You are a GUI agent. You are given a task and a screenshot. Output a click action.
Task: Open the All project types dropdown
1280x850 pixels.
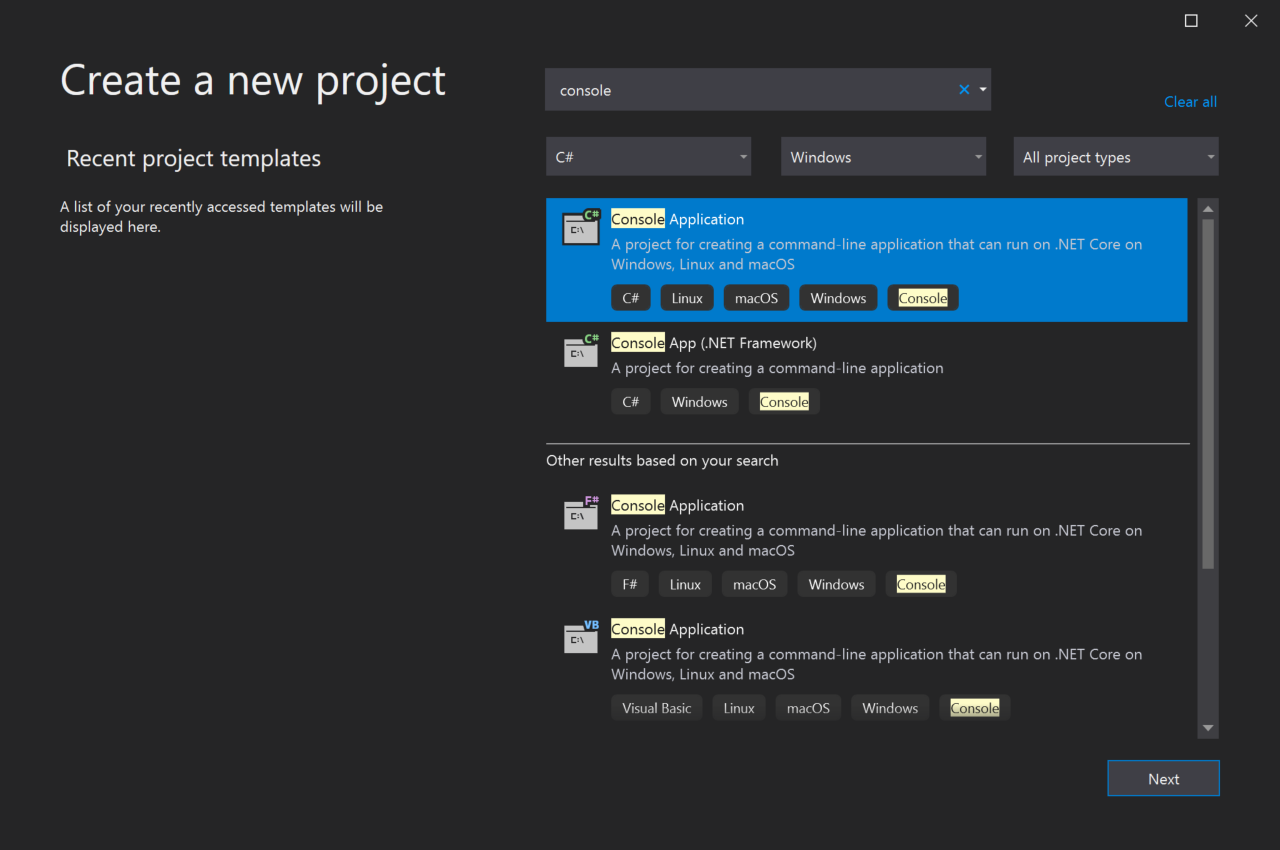[1115, 156]
